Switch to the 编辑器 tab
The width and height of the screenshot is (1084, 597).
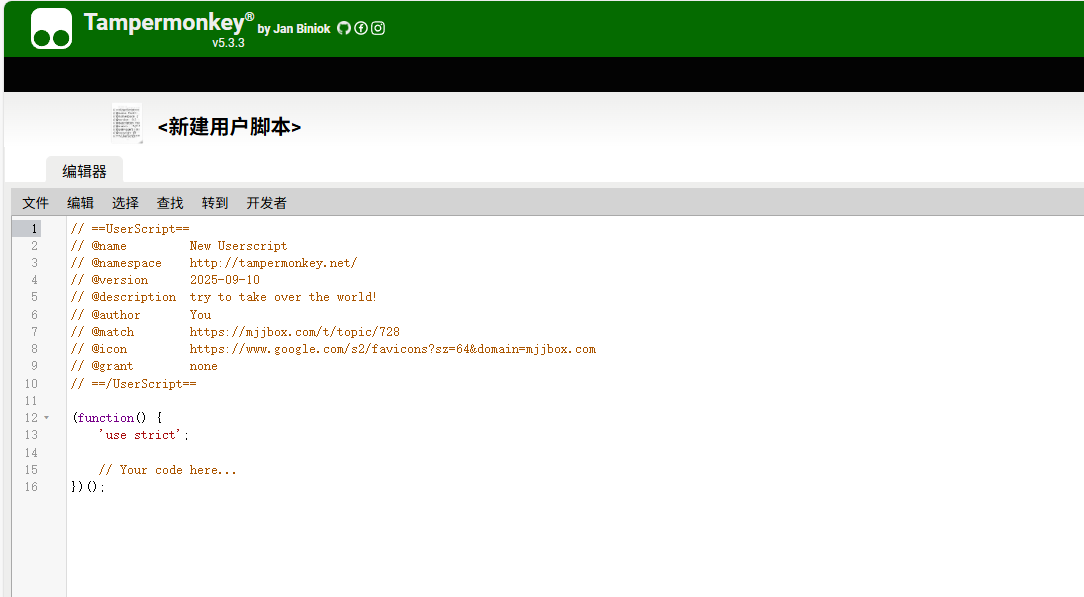click(x=85, y=171)
